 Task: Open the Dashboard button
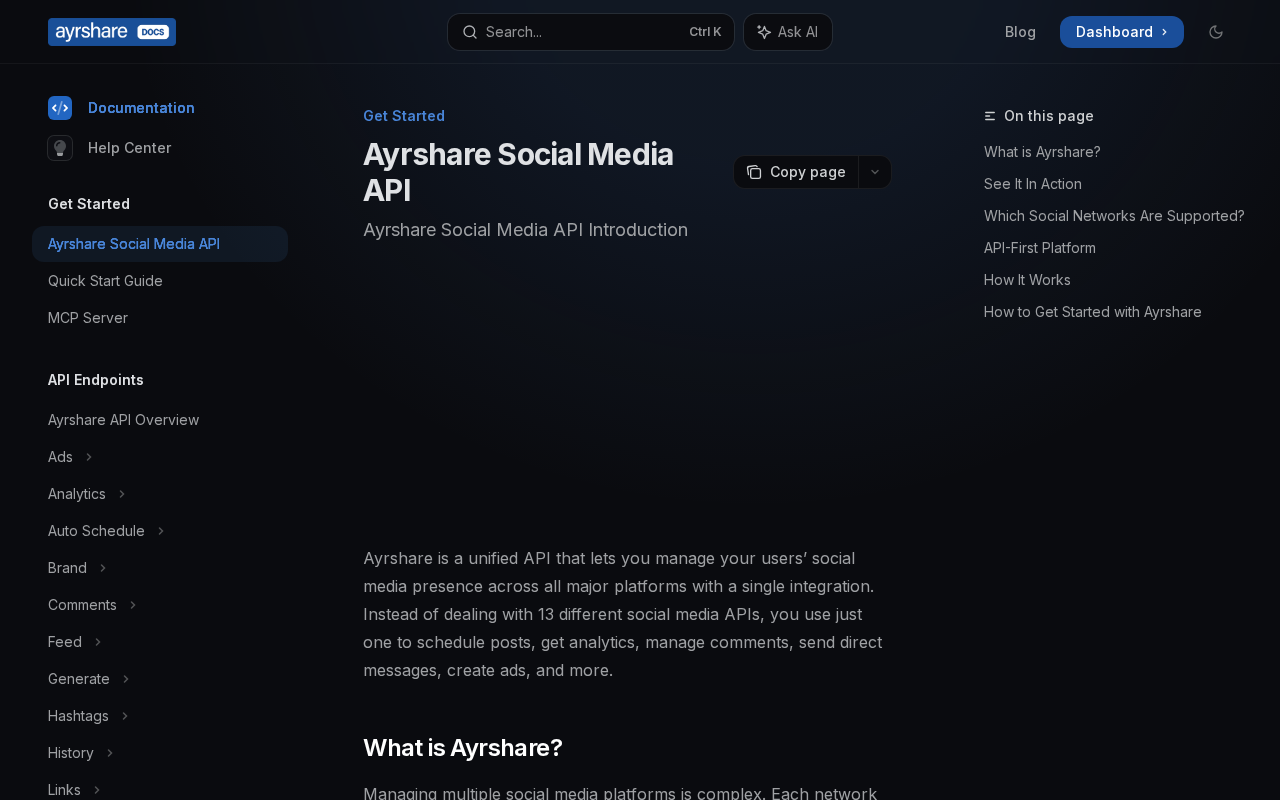(1121, 32)
